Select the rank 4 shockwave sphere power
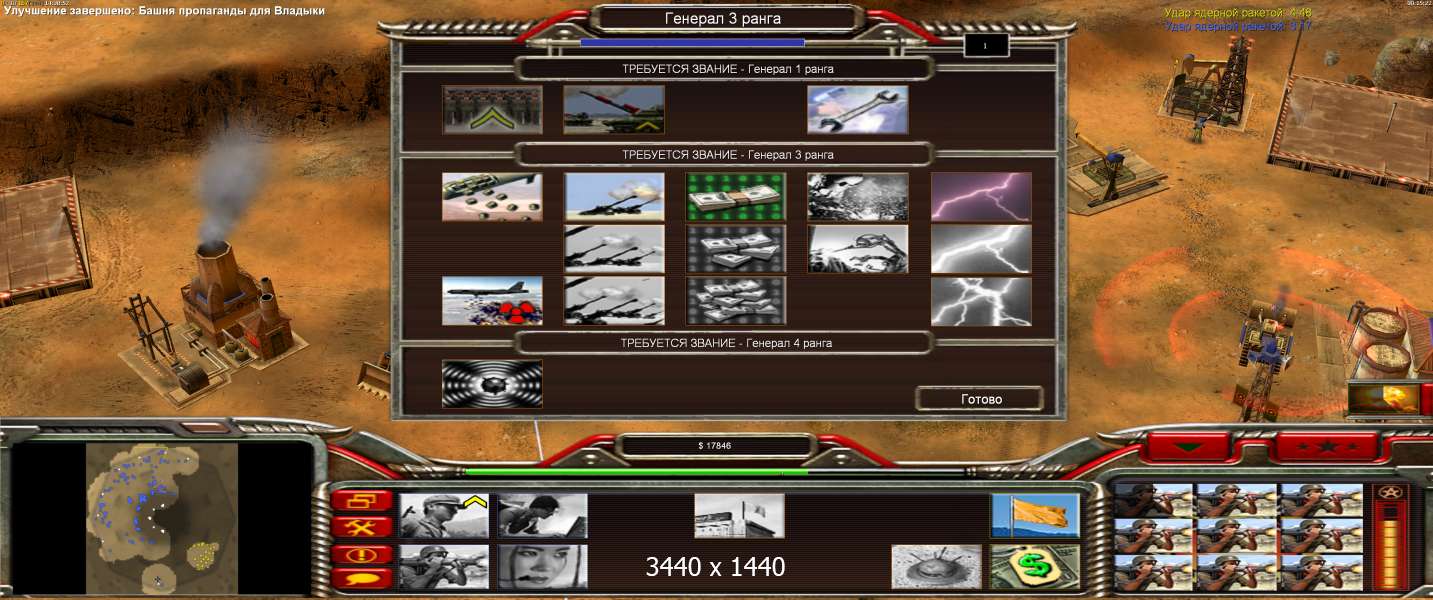 tap(492, 384)
